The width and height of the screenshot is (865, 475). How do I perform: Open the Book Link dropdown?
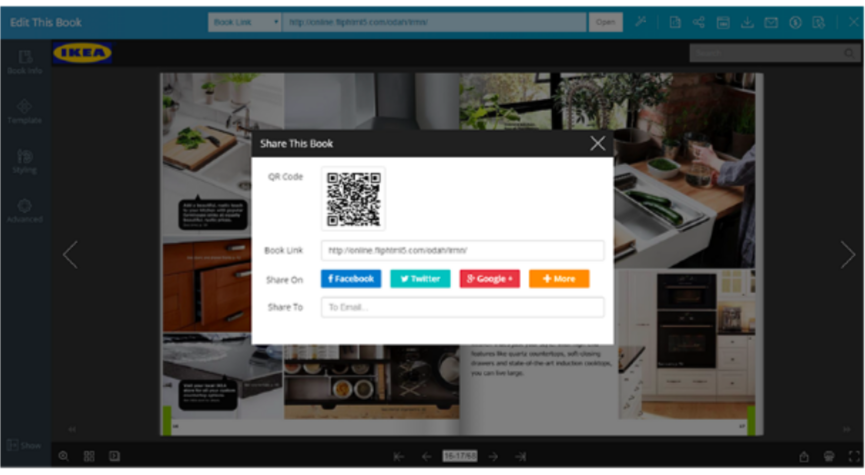245,22
